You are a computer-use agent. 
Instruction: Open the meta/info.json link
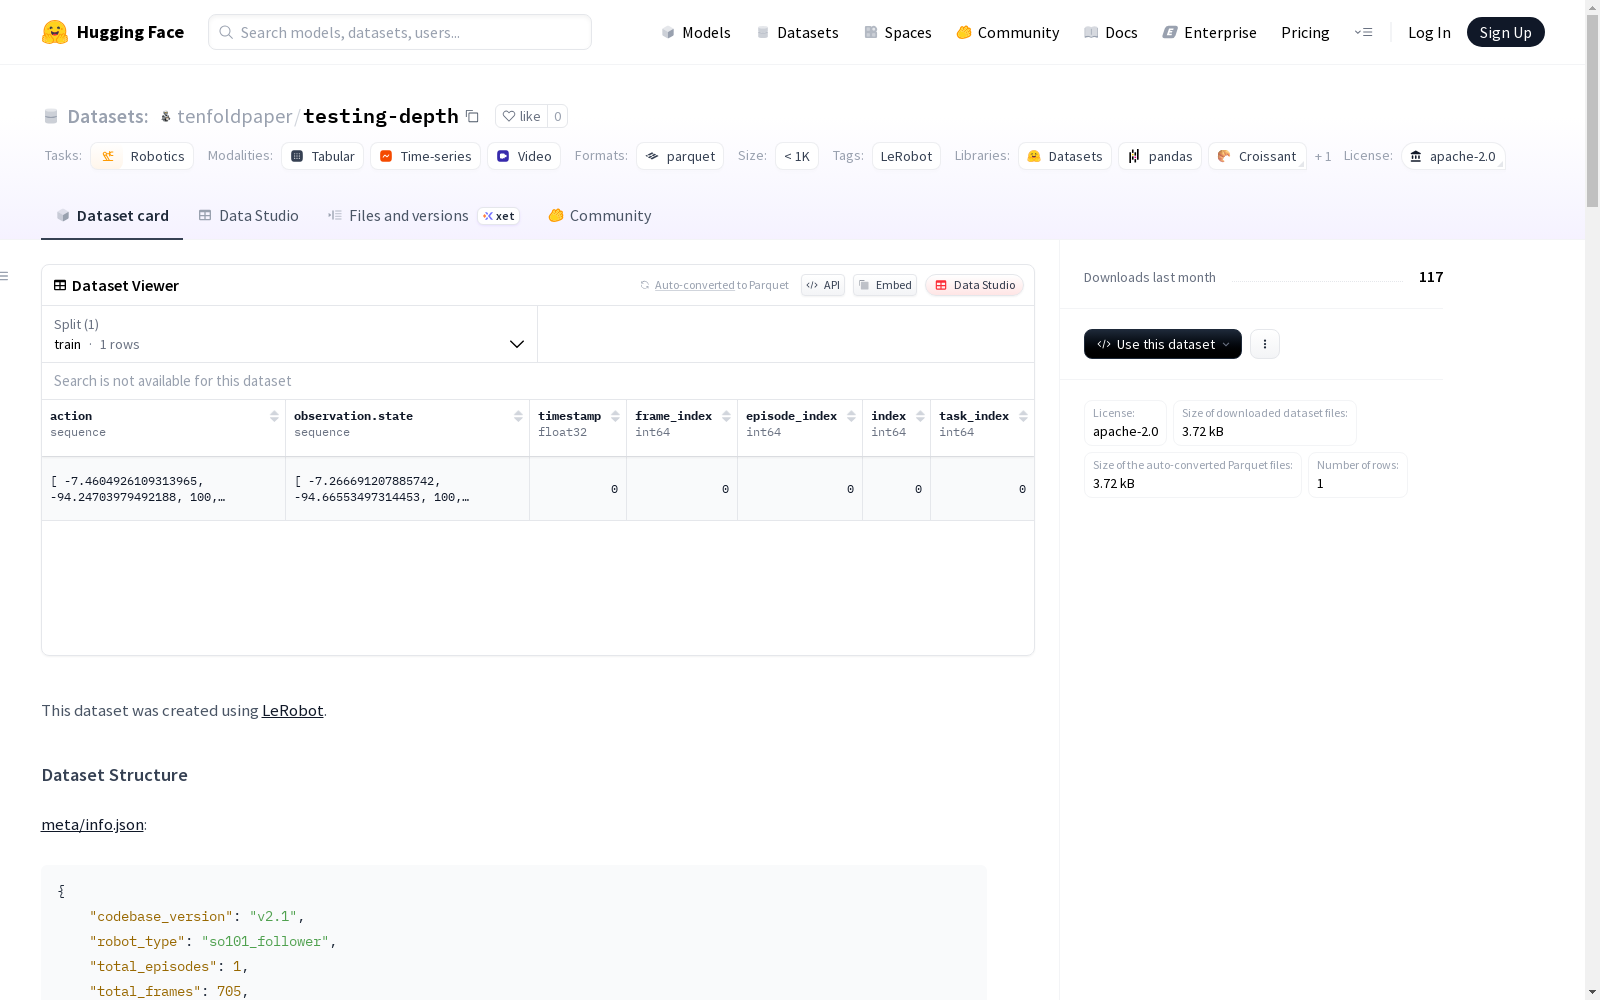click(92, 824)
